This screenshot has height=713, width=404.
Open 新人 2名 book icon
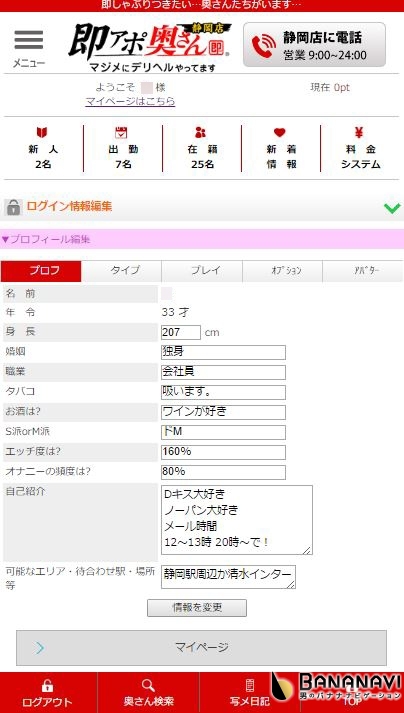(x=42, y=133)
